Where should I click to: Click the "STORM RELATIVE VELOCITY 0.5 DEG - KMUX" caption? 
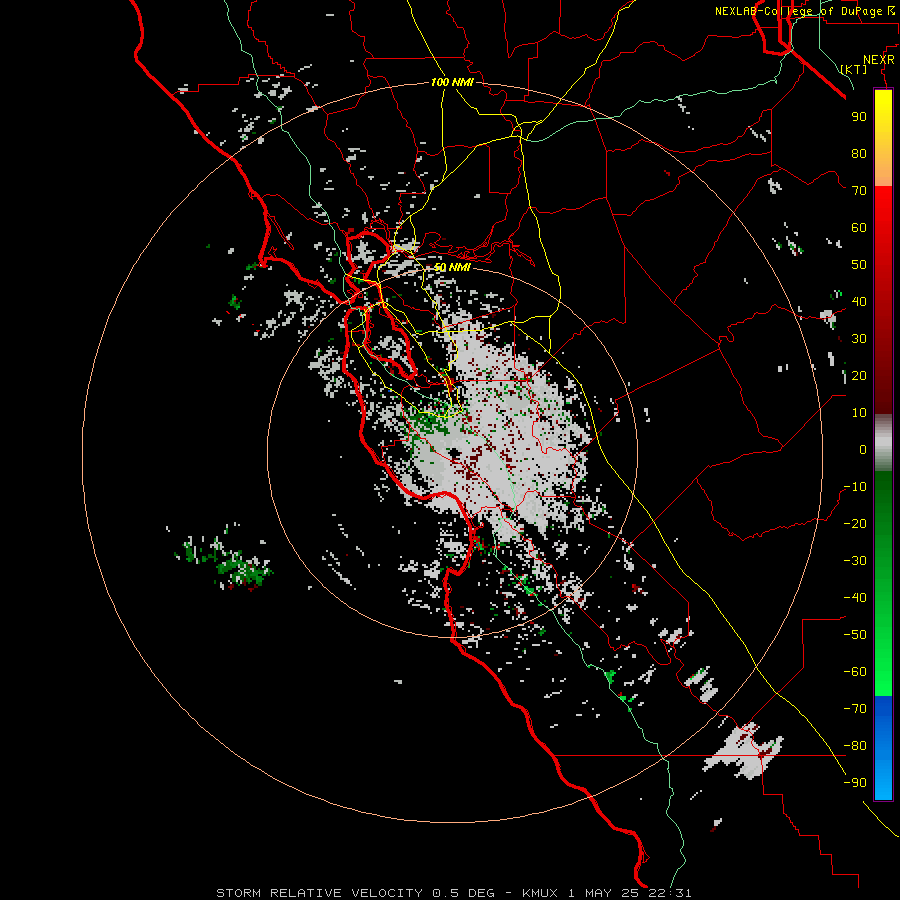[x=387, y=893]
